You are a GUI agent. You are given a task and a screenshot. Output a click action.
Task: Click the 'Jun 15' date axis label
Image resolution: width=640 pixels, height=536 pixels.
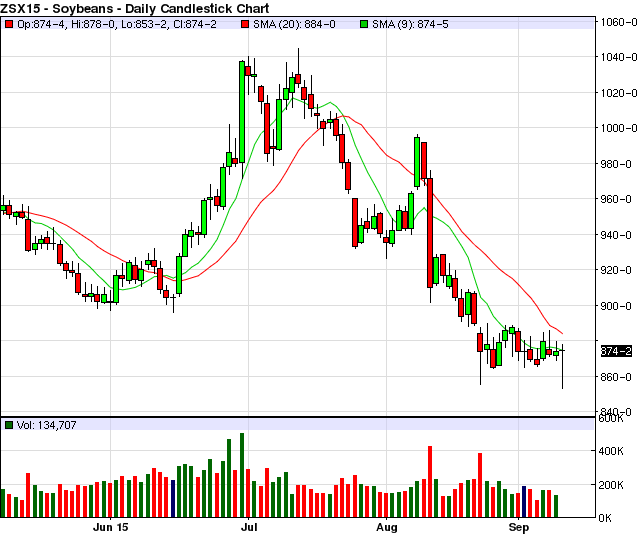click(111, 527)
